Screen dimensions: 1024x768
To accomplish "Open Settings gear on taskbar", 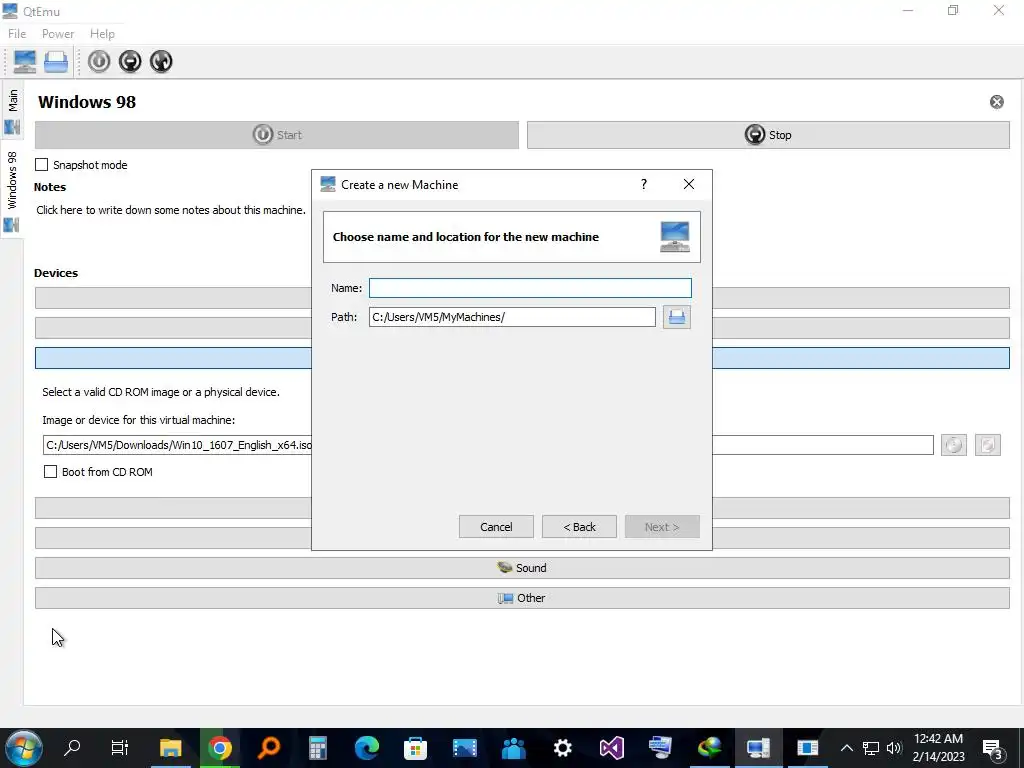I will tap(563, 748).
